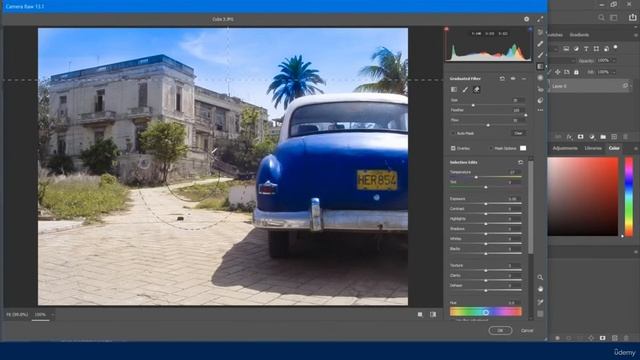Viewport: 640px width, 360px height.
Task: Click the Camera Raw panel scrollbar
Action: pos(531,206)
